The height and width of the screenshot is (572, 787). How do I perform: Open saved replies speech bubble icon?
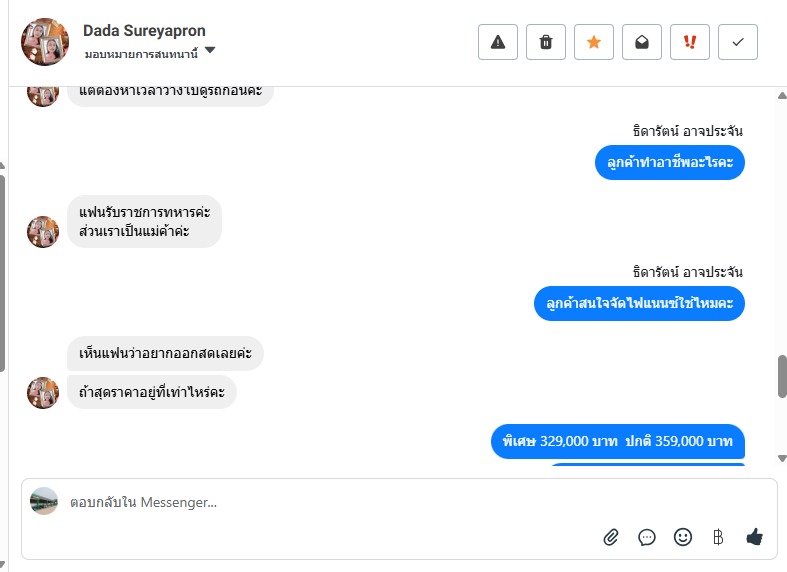click(x=647, y=537)
